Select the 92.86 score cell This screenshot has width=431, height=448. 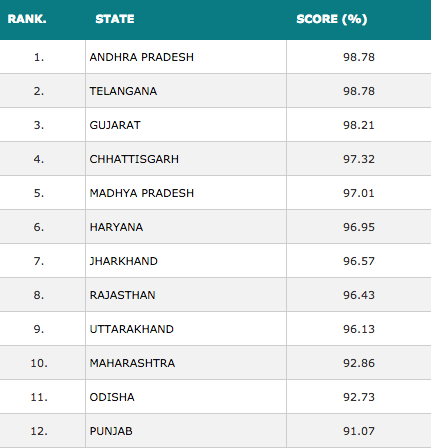[359, 363]
